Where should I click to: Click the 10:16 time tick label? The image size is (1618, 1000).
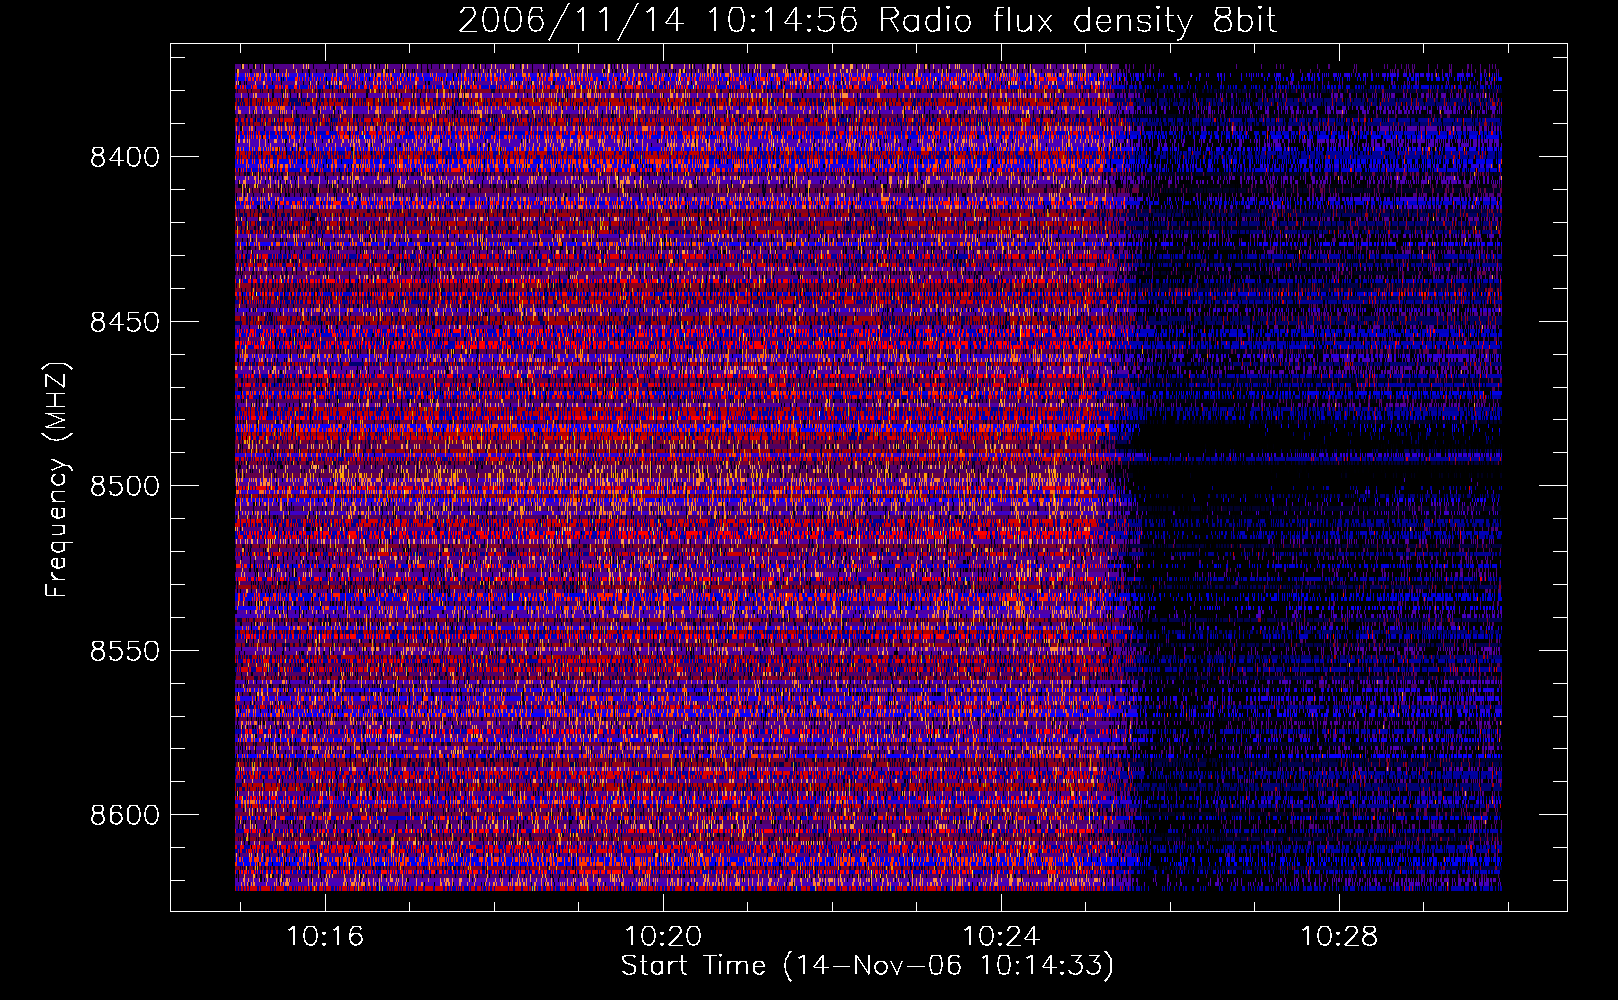[x=325, y=937]
